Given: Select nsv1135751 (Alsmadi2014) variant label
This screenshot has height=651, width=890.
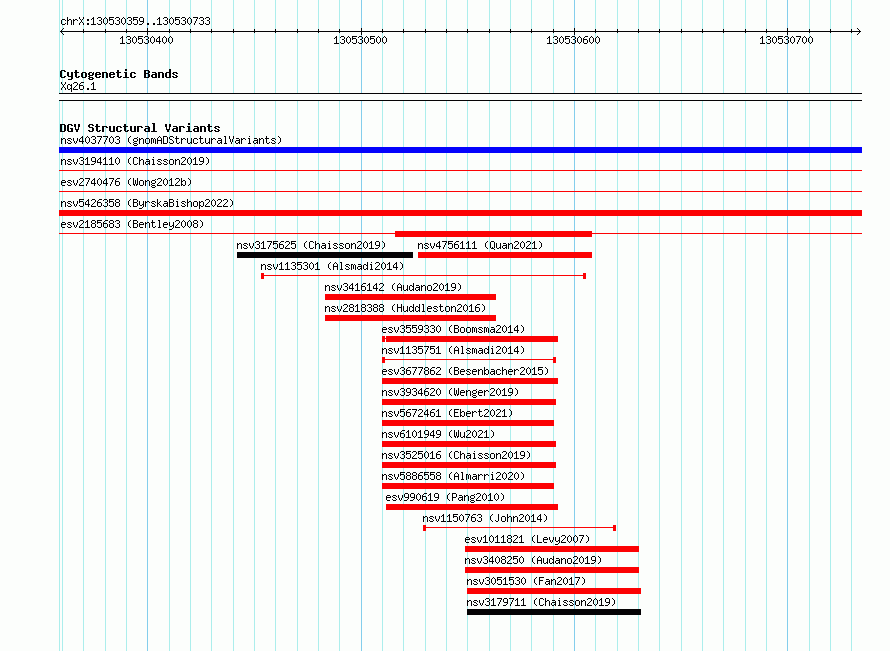Looking at the screenshot, I should tap(453, 350).
